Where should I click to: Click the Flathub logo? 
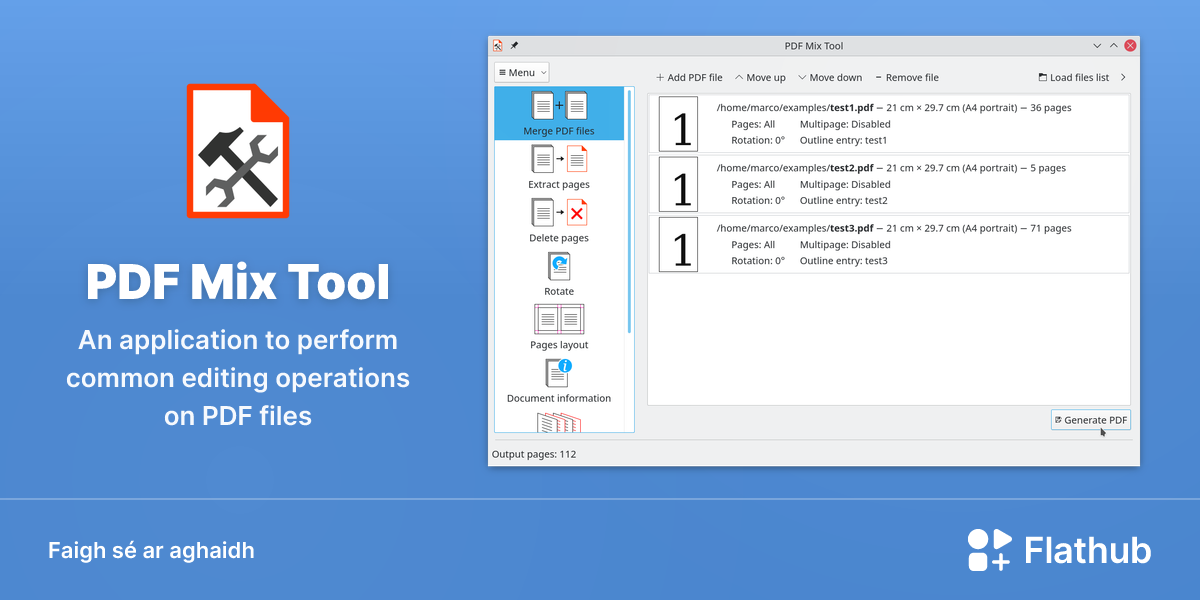click(1059, 550)
